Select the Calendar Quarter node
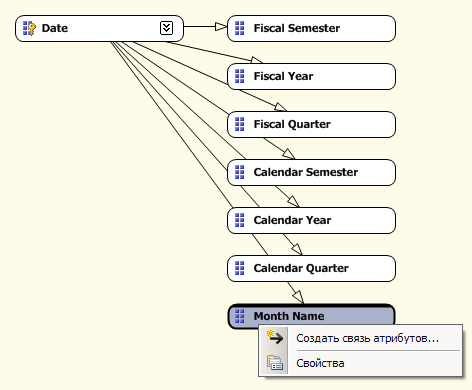Image resolution: width=472 pixels, height=390 pixels. (311, 268)
